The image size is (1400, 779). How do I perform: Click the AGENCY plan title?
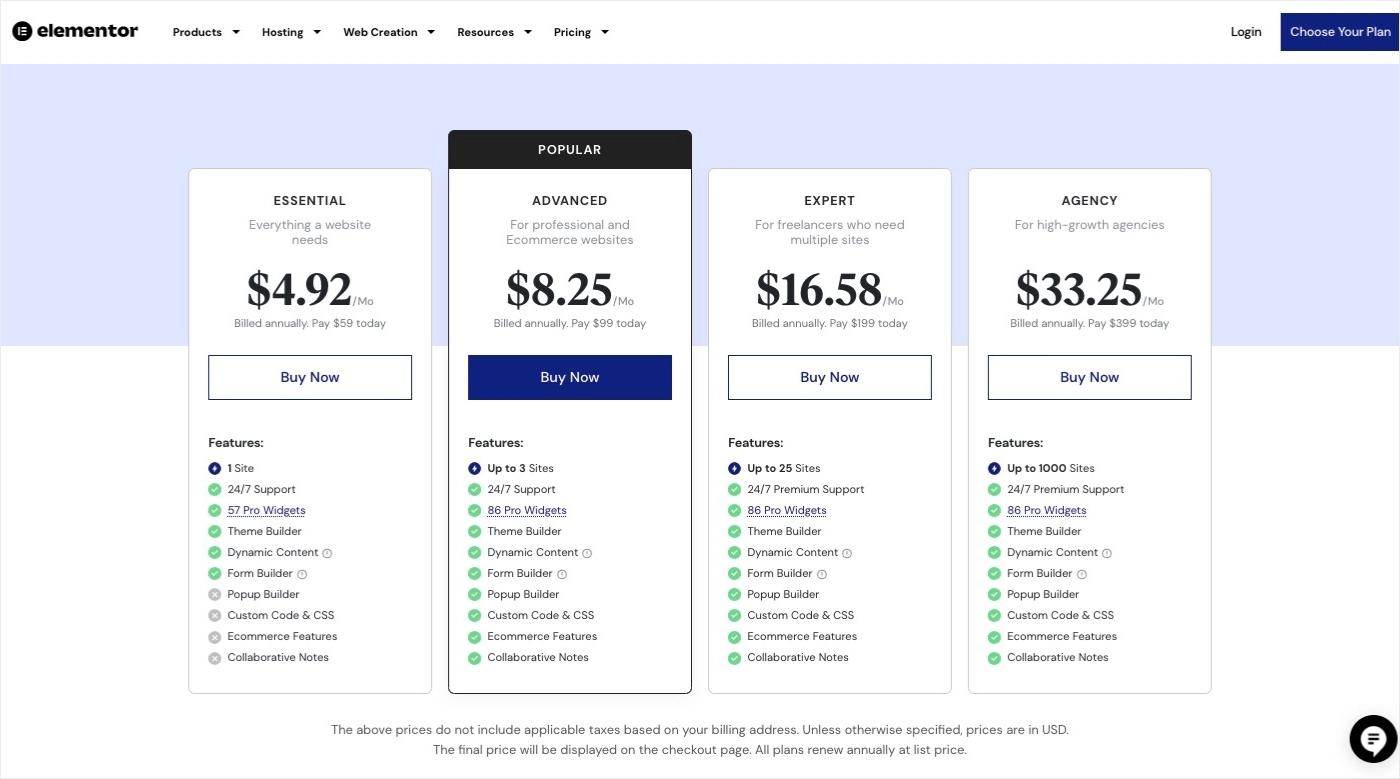point(1090,201)
